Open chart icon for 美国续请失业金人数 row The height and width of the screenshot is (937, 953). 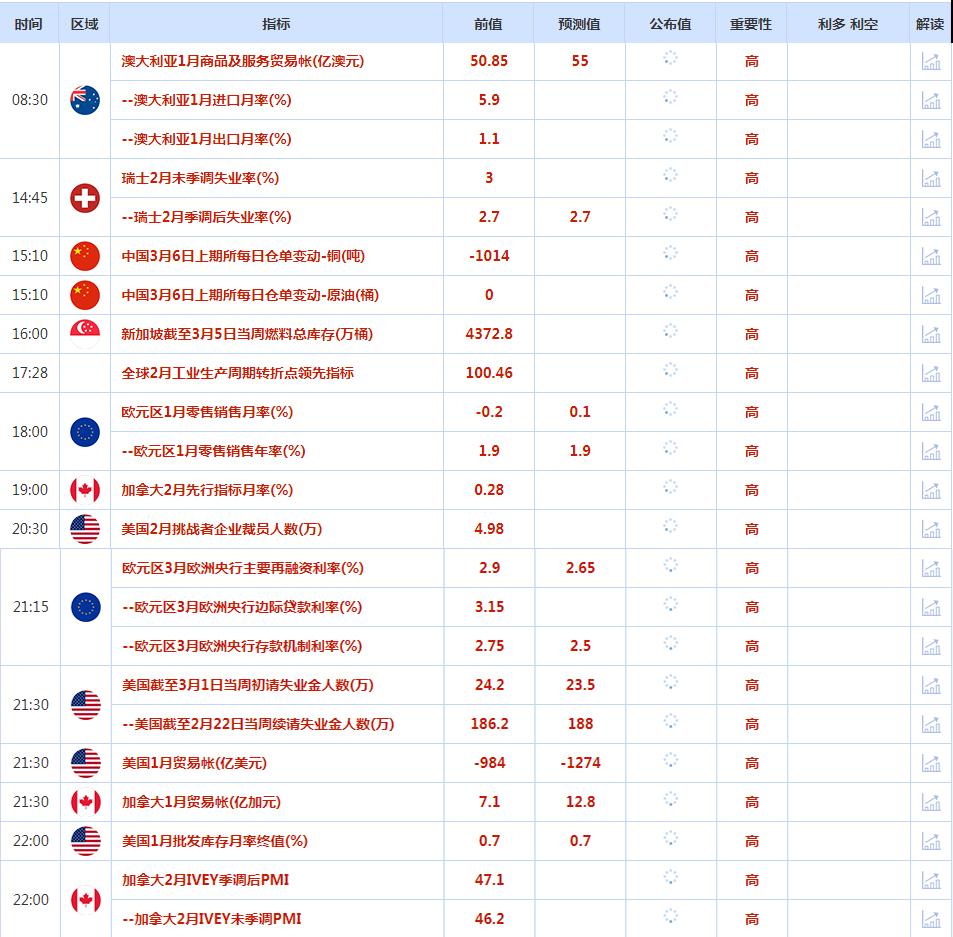point(931,724)
